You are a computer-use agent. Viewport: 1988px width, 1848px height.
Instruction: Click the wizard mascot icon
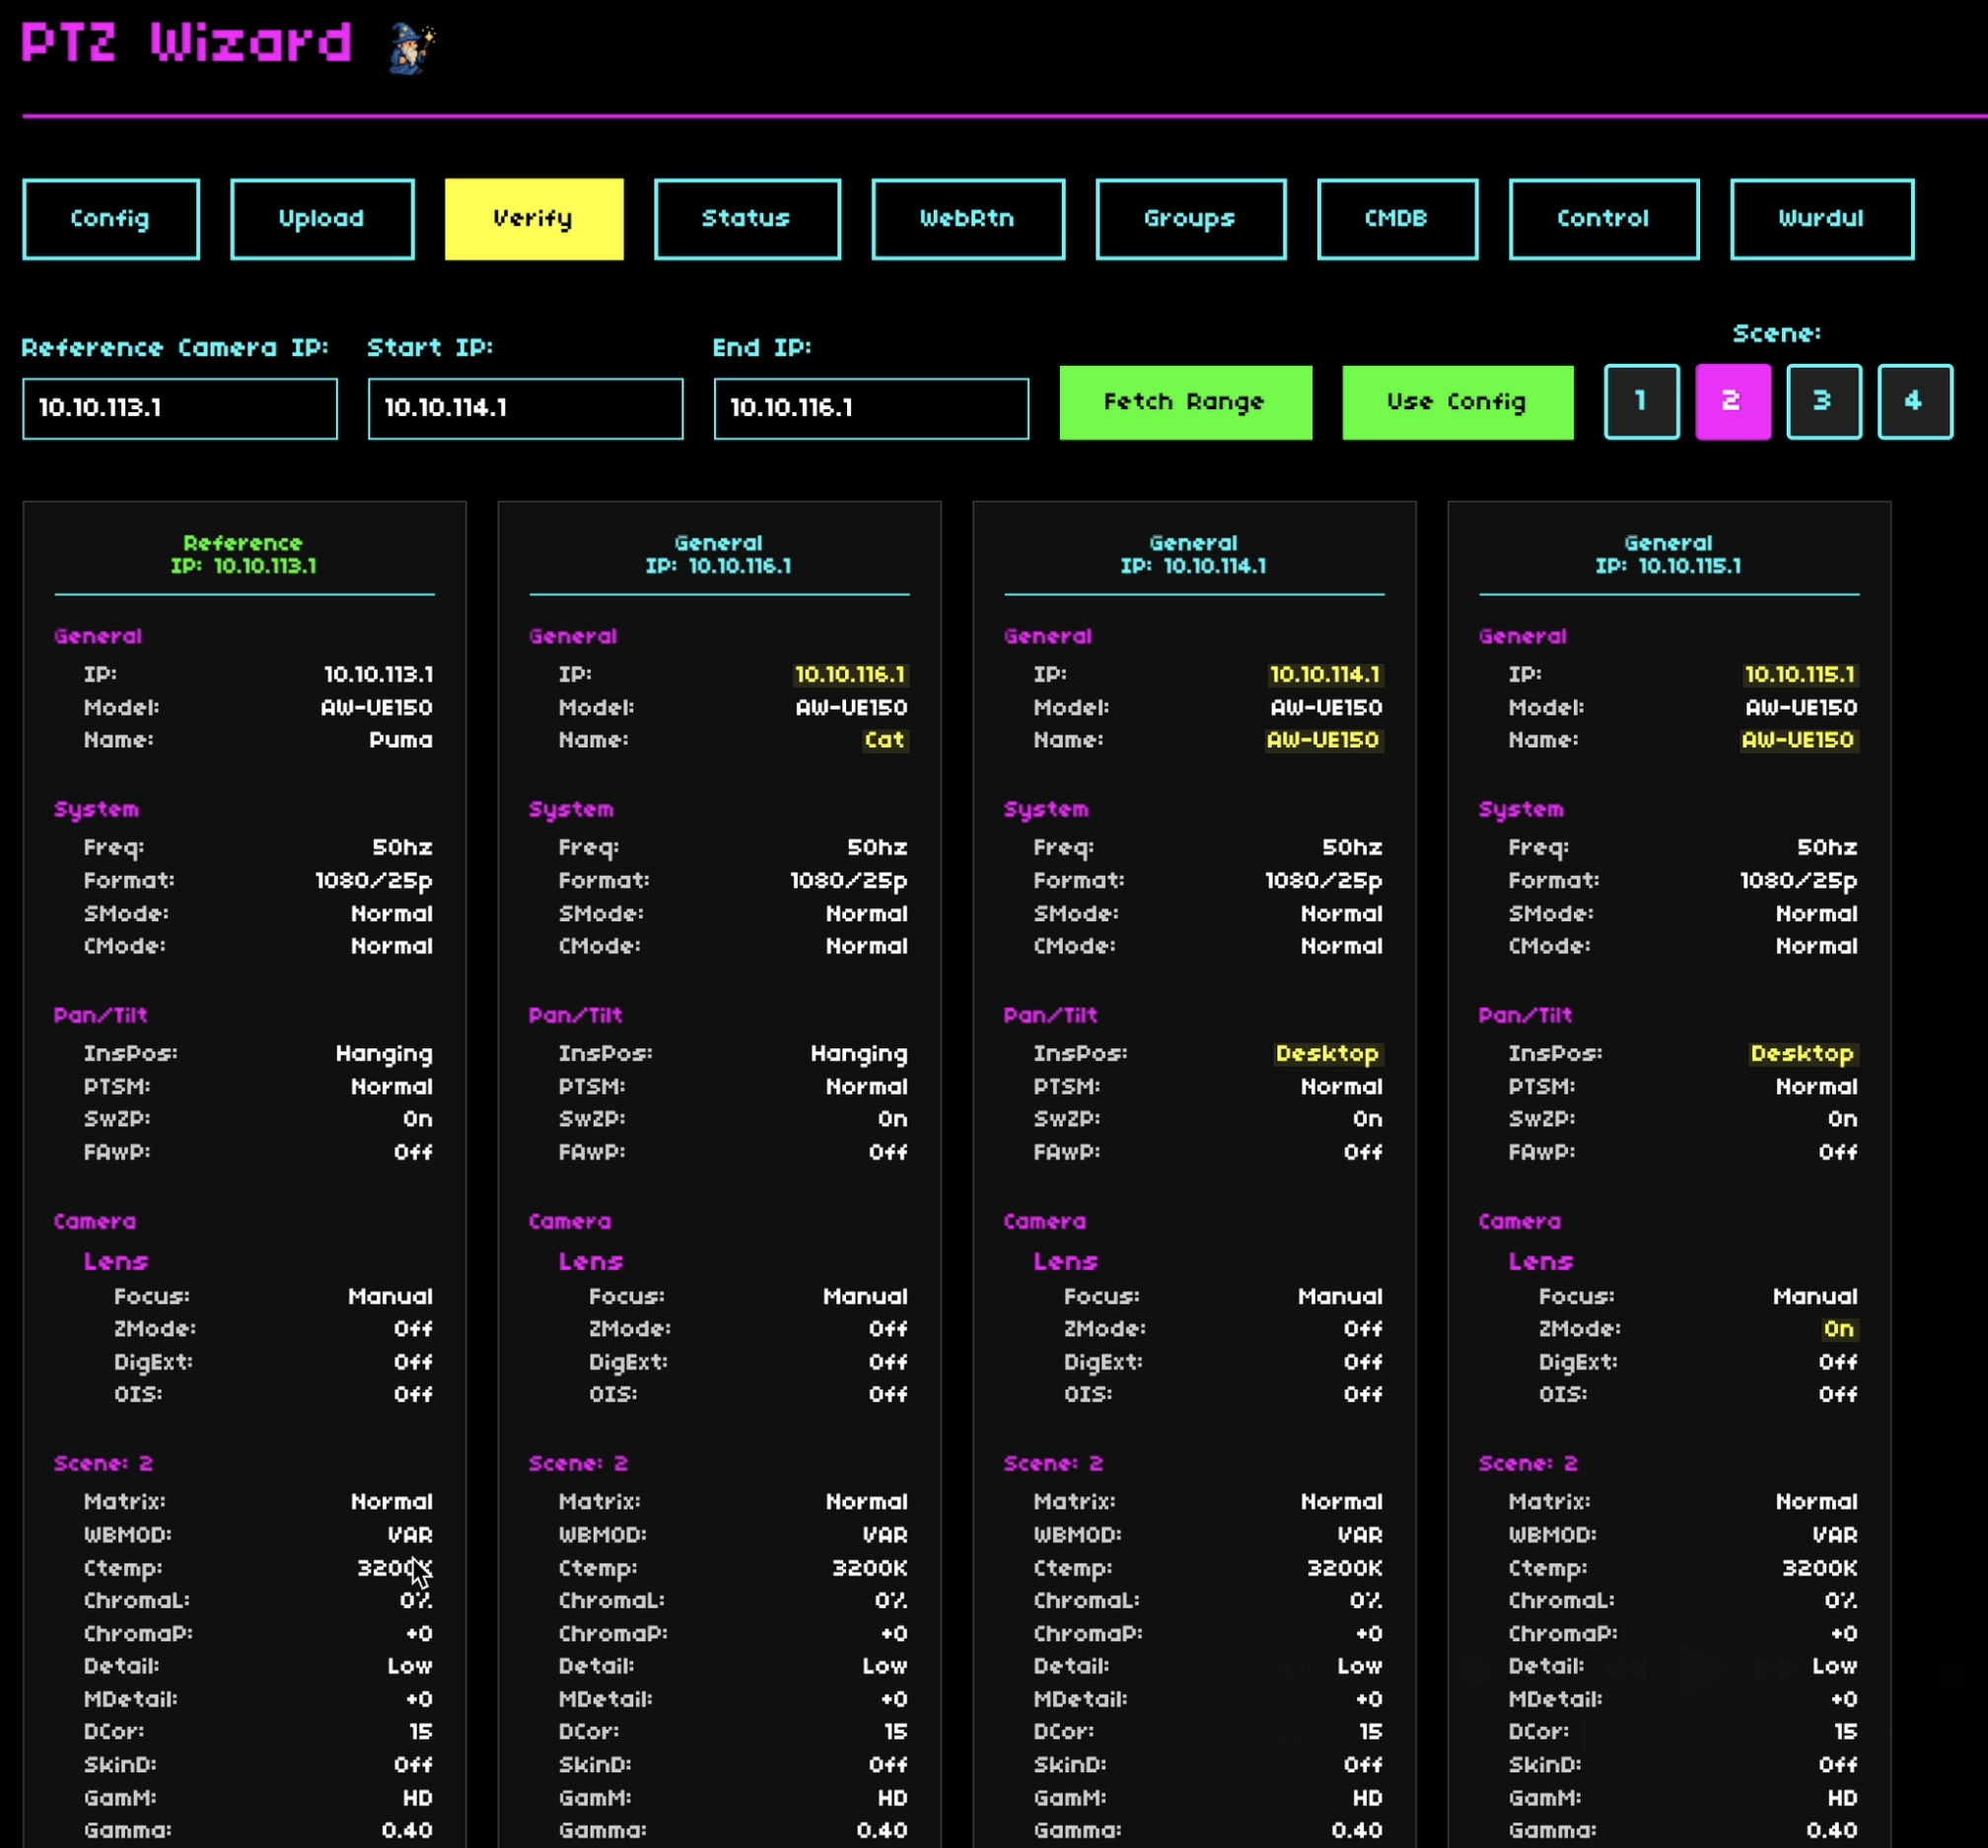[x=412, y=49]
